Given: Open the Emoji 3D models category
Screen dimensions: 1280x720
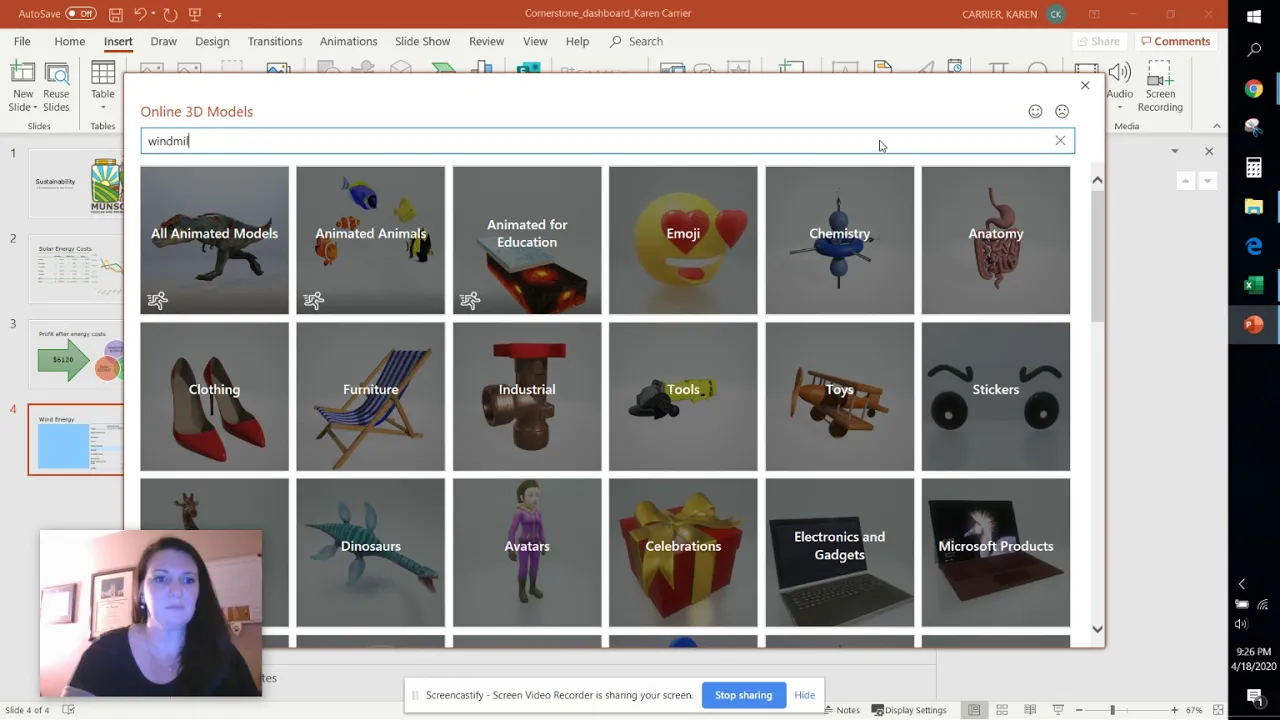Looking at the screenshot, I should (x=683, y=240).
